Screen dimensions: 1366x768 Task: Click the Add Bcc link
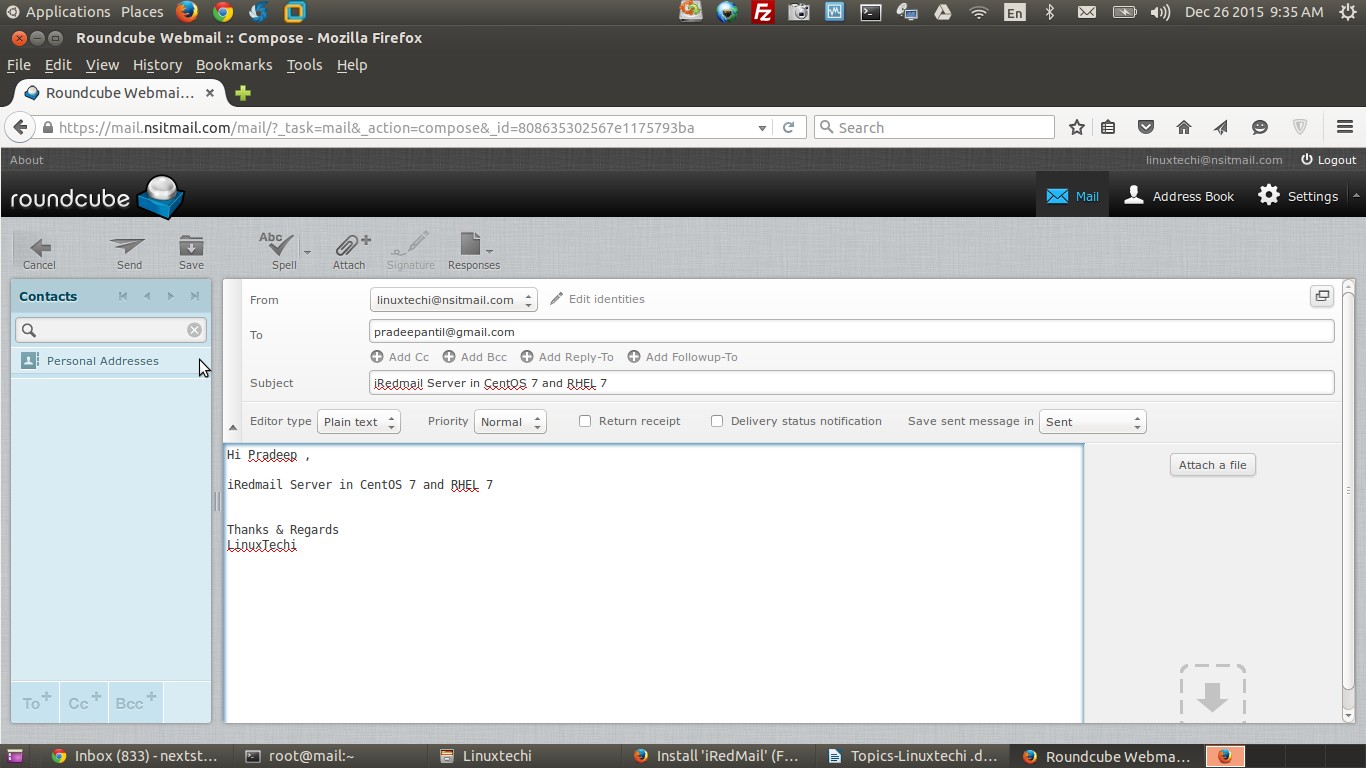pos(474,356)
